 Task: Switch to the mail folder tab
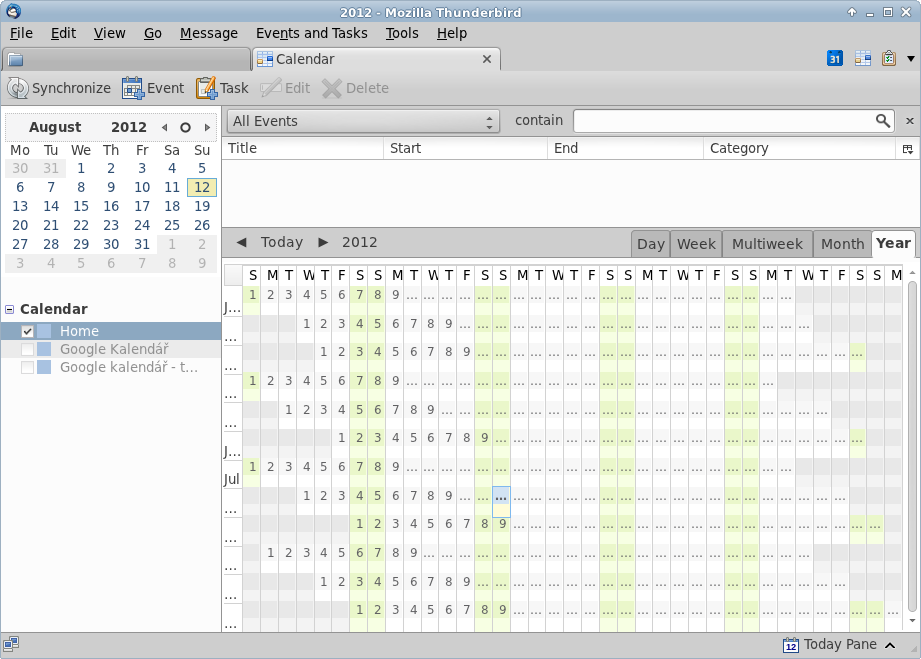(x=127, y=59)
